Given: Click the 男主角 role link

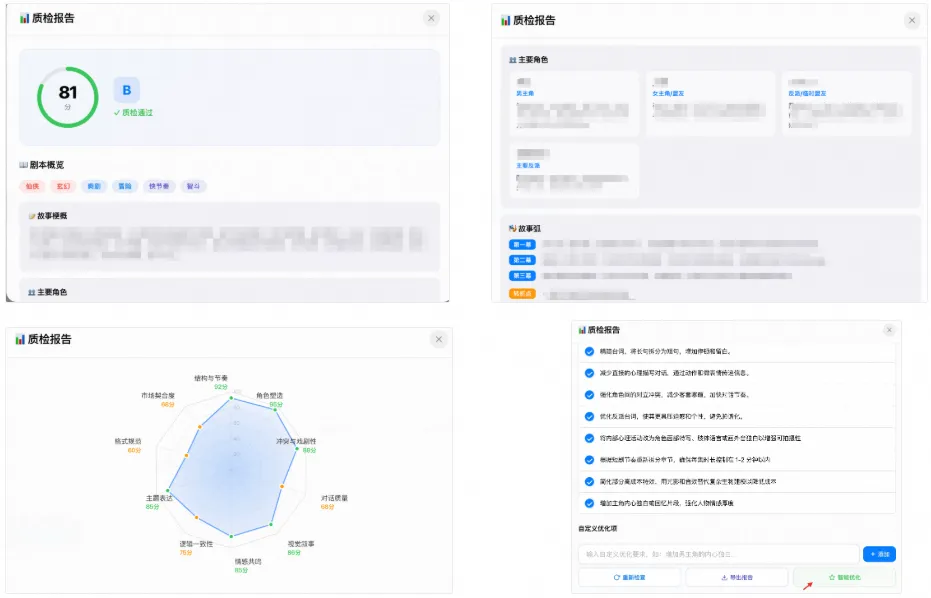Looking at the screenshot, I should tap(525, 93).
